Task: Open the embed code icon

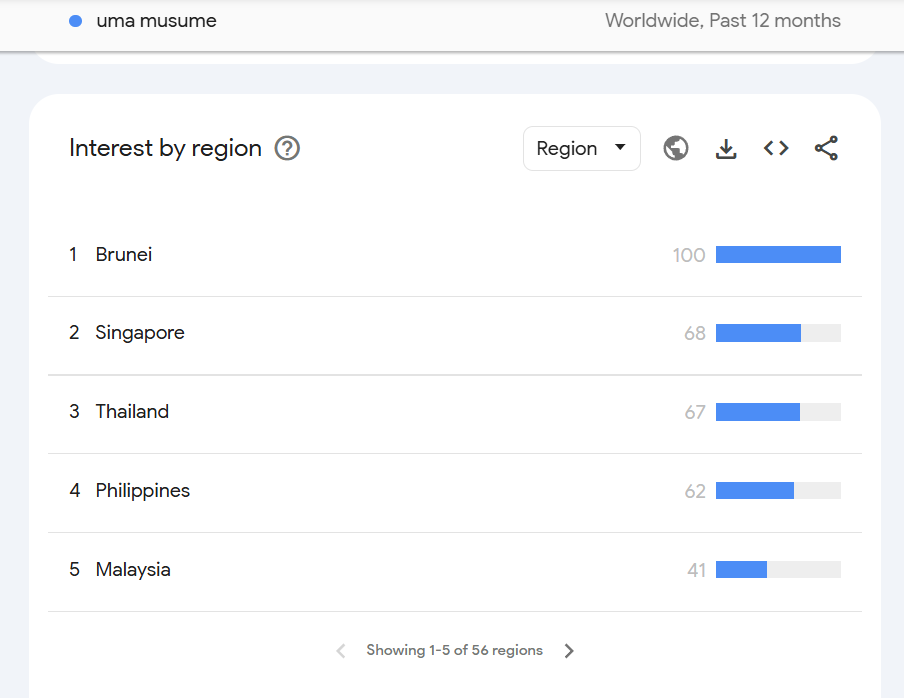Action: point(776,148)
